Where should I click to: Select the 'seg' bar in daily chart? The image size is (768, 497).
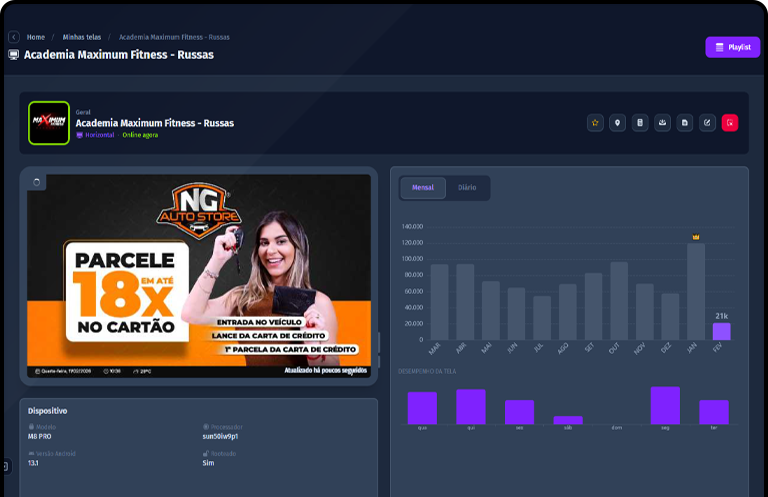click(665, 405)
